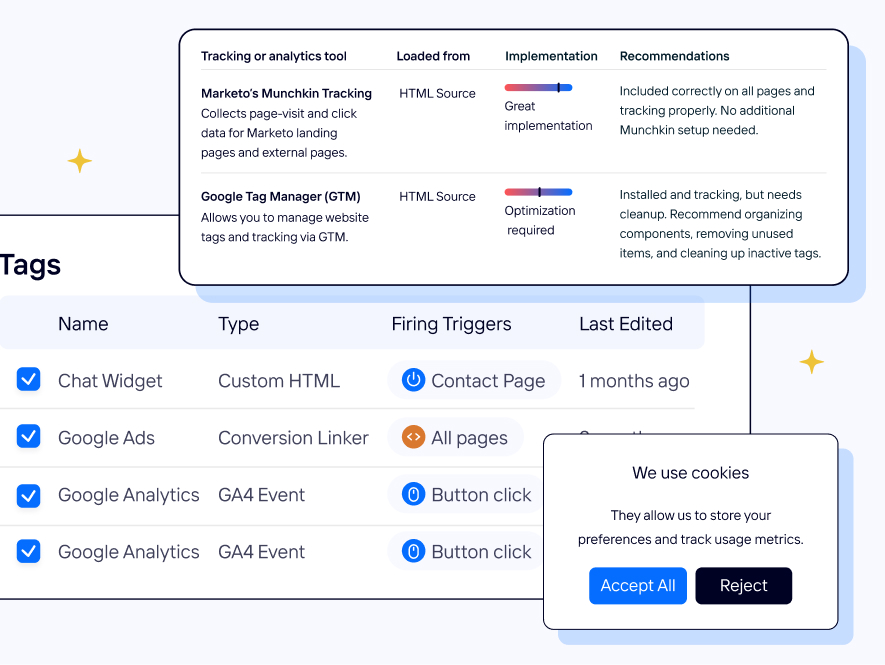Screen dimensions: 885x665
Task: Disable the checkbox on the second GA4 Event row
Action: [28, 551]
